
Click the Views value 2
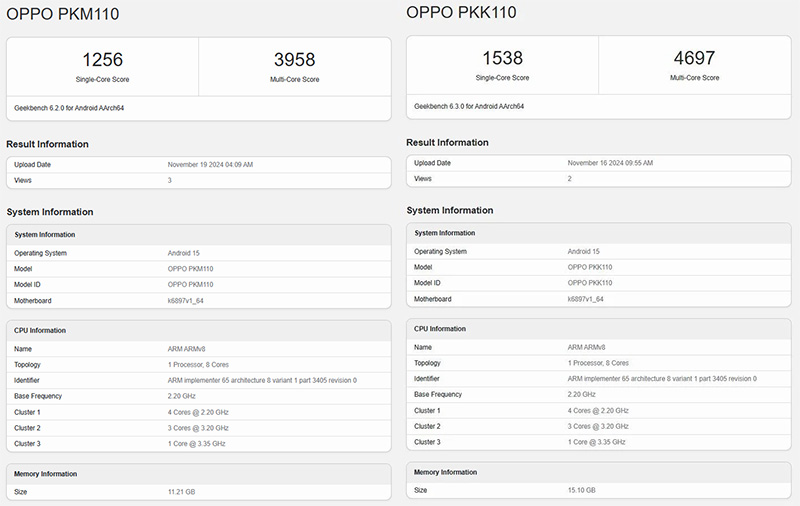coord(569,179)
